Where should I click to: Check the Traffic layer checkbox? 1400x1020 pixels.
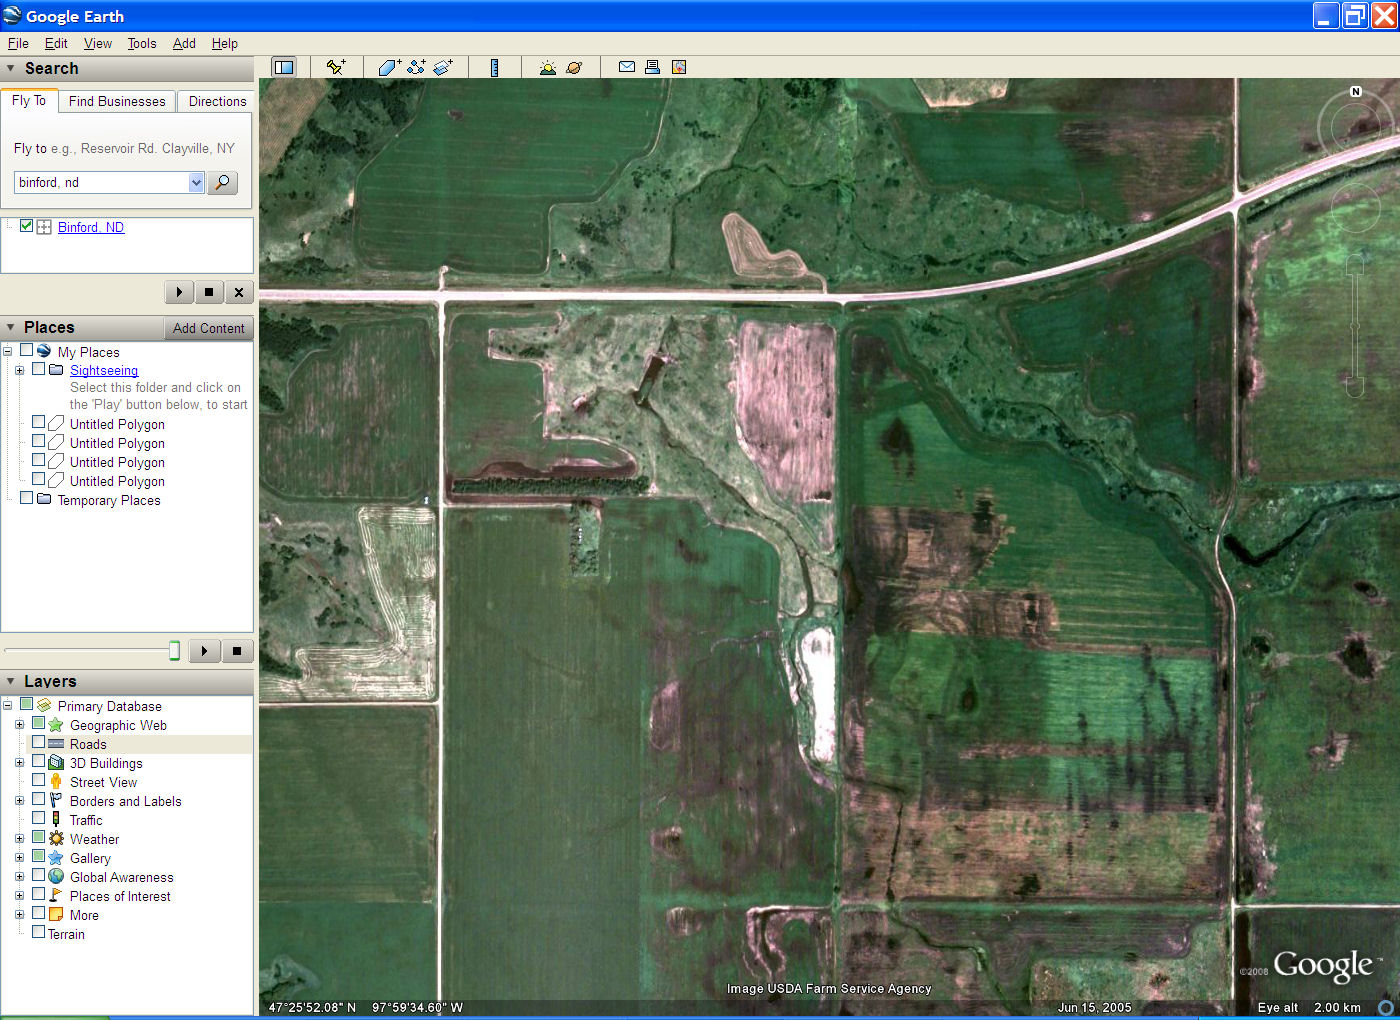point(38,819)
